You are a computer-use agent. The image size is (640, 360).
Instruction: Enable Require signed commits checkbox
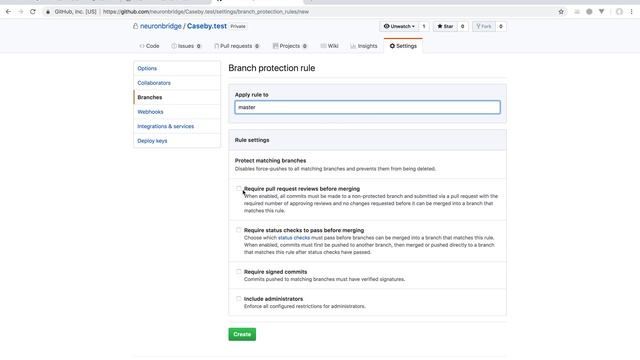(239, 272)
